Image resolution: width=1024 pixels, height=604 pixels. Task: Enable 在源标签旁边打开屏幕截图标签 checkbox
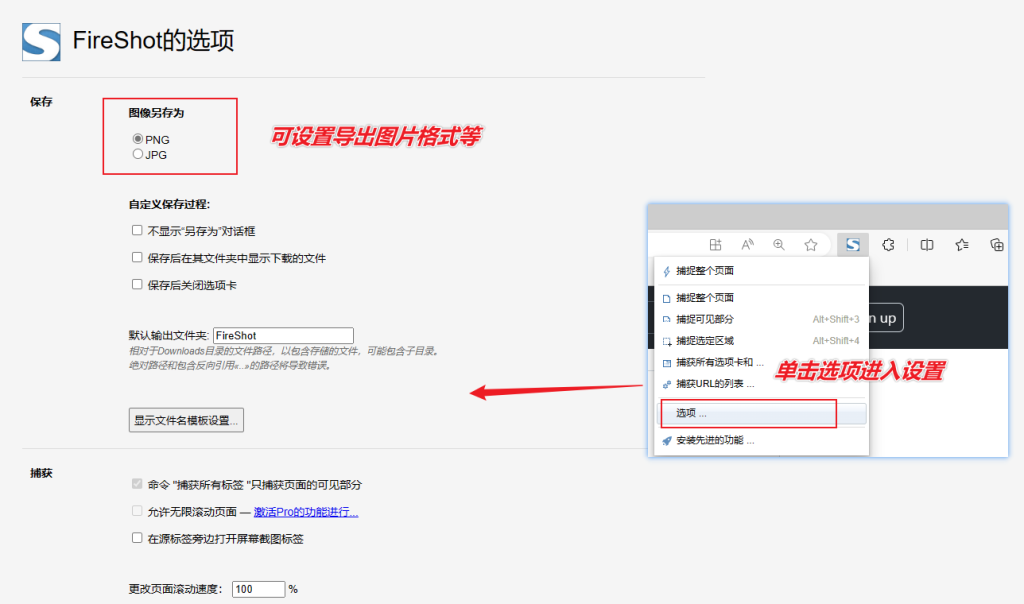point(136,537)
